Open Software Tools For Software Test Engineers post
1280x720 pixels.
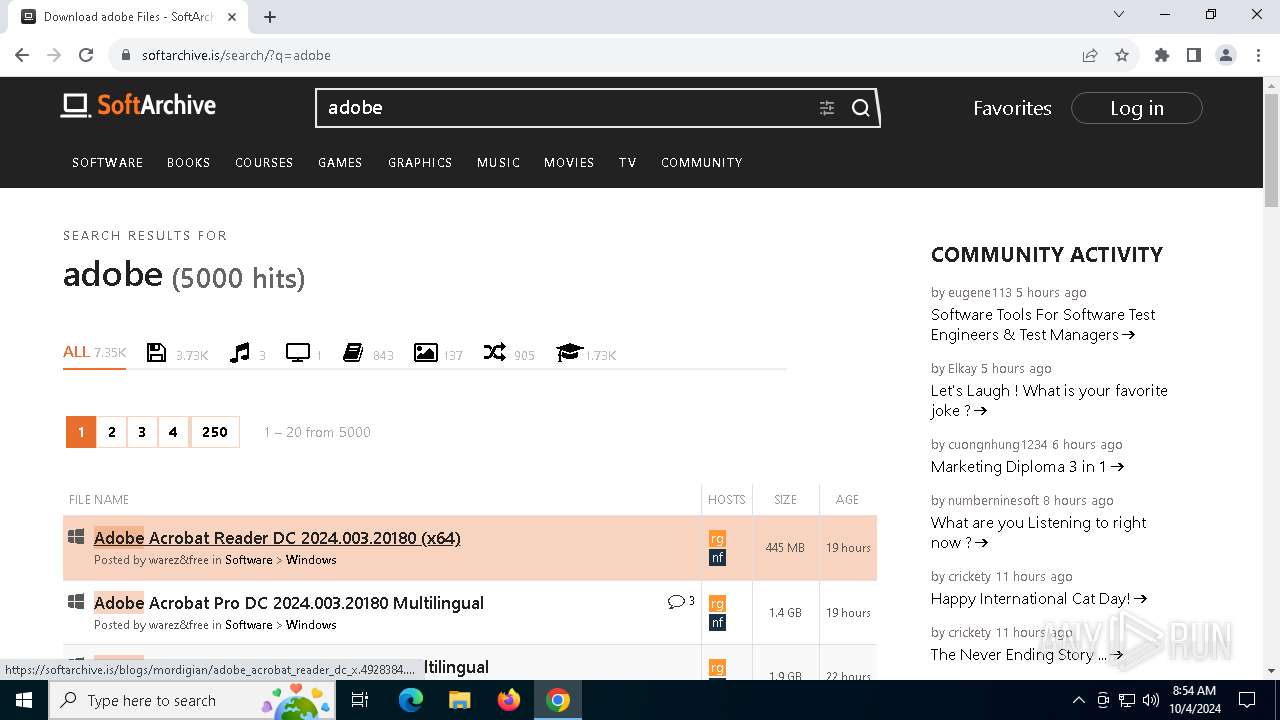pyautogui.click(x=1043, y=324)
